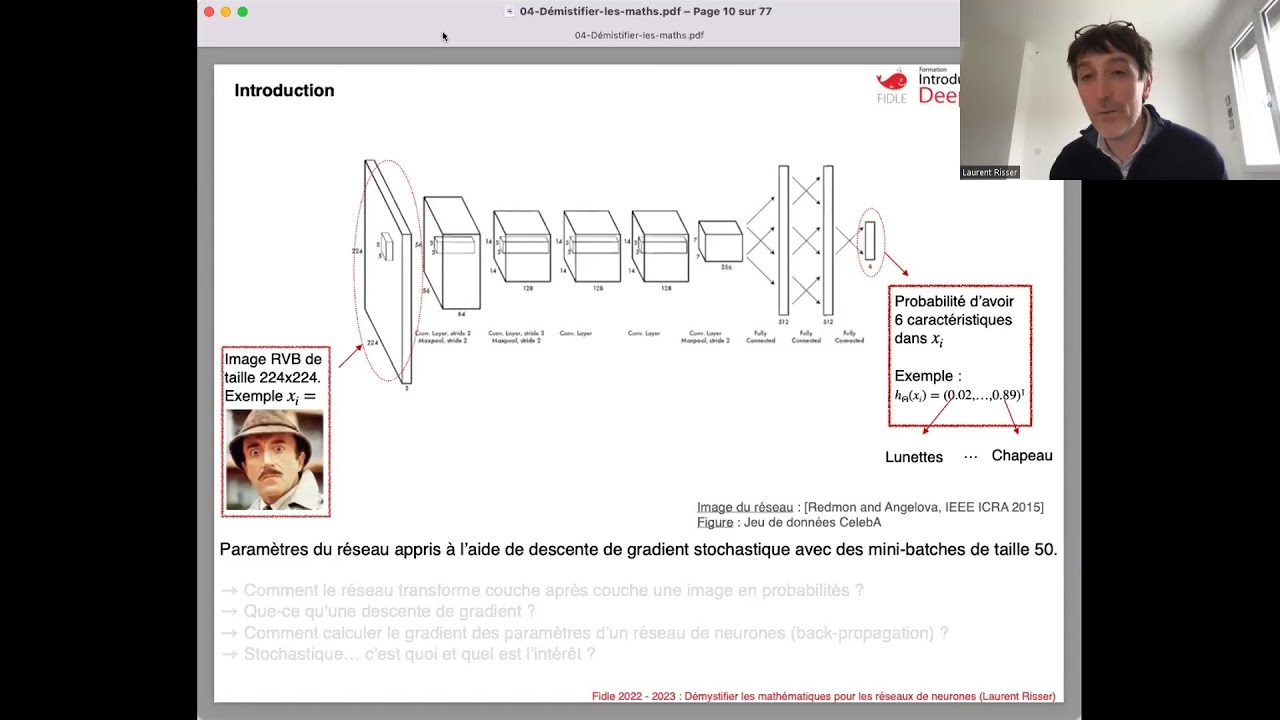This screenshot has height=720, width=1280.
Task: Minimize the PDF window with yellow button
Action: (x=226, y=12)
